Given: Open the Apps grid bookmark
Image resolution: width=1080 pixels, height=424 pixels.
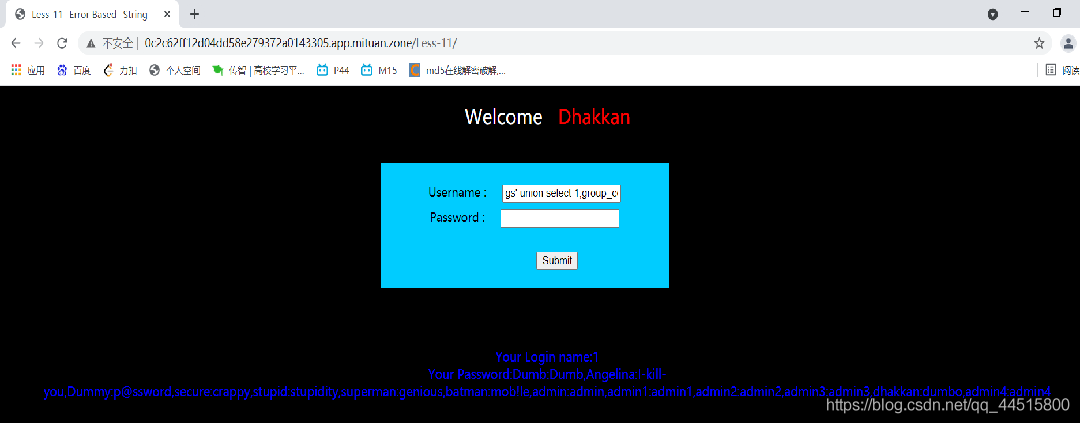Looking at the screenshot, I should pyautogui.click(x=28, y=70).
